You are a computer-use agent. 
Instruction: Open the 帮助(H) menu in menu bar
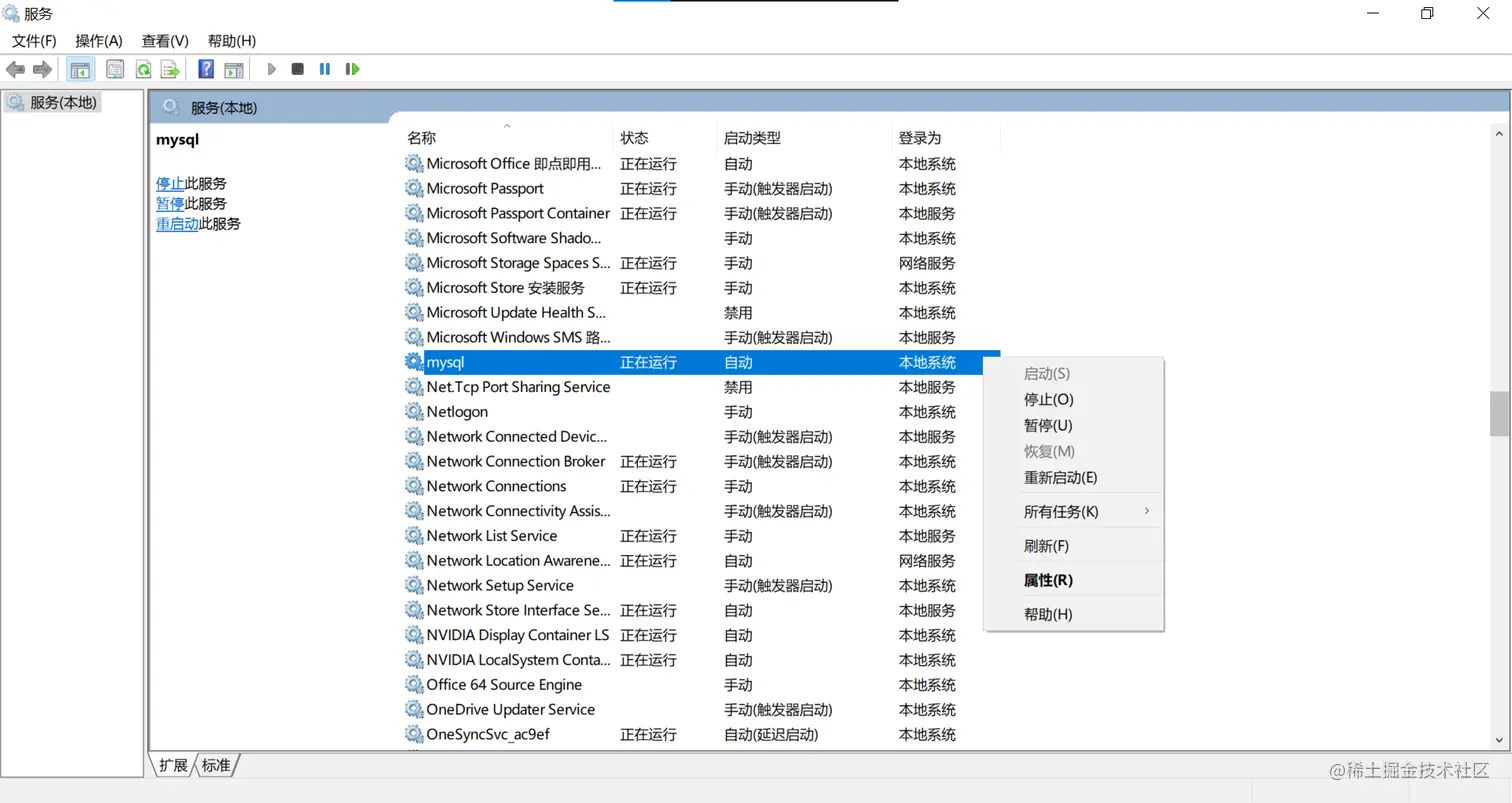tap(232, 41)
